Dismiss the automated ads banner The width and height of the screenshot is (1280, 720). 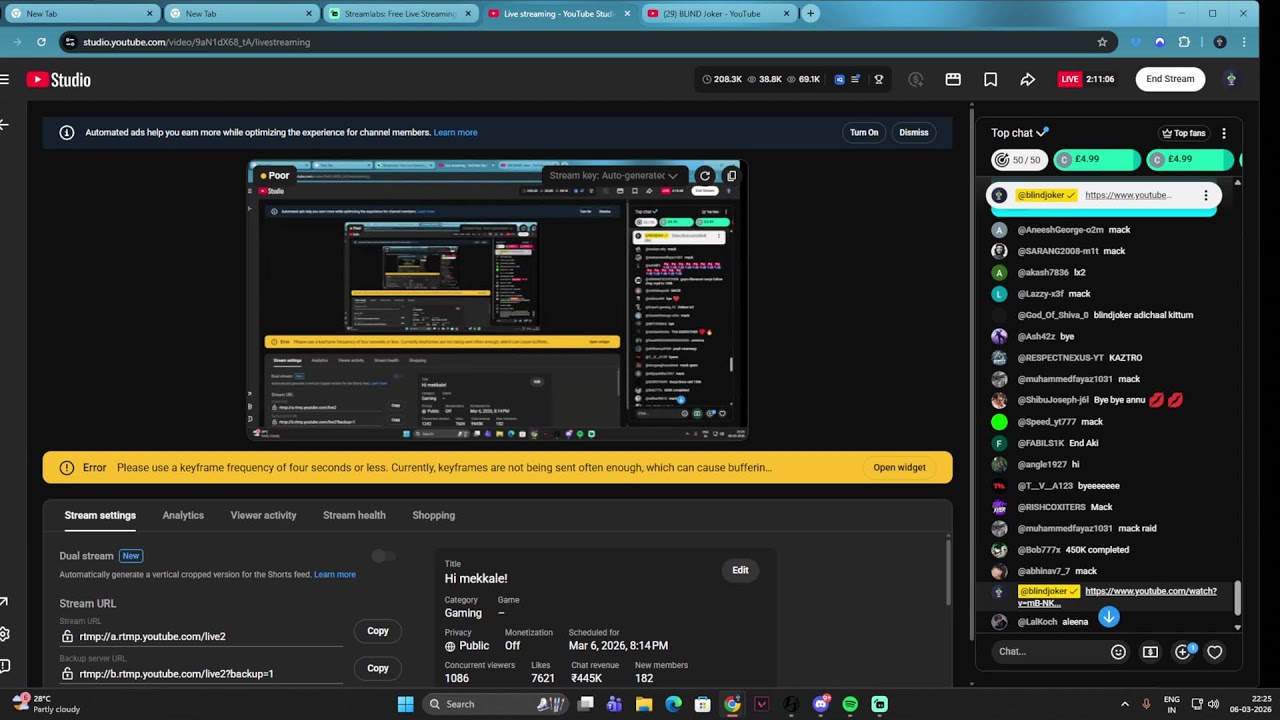tap(914, 132)
